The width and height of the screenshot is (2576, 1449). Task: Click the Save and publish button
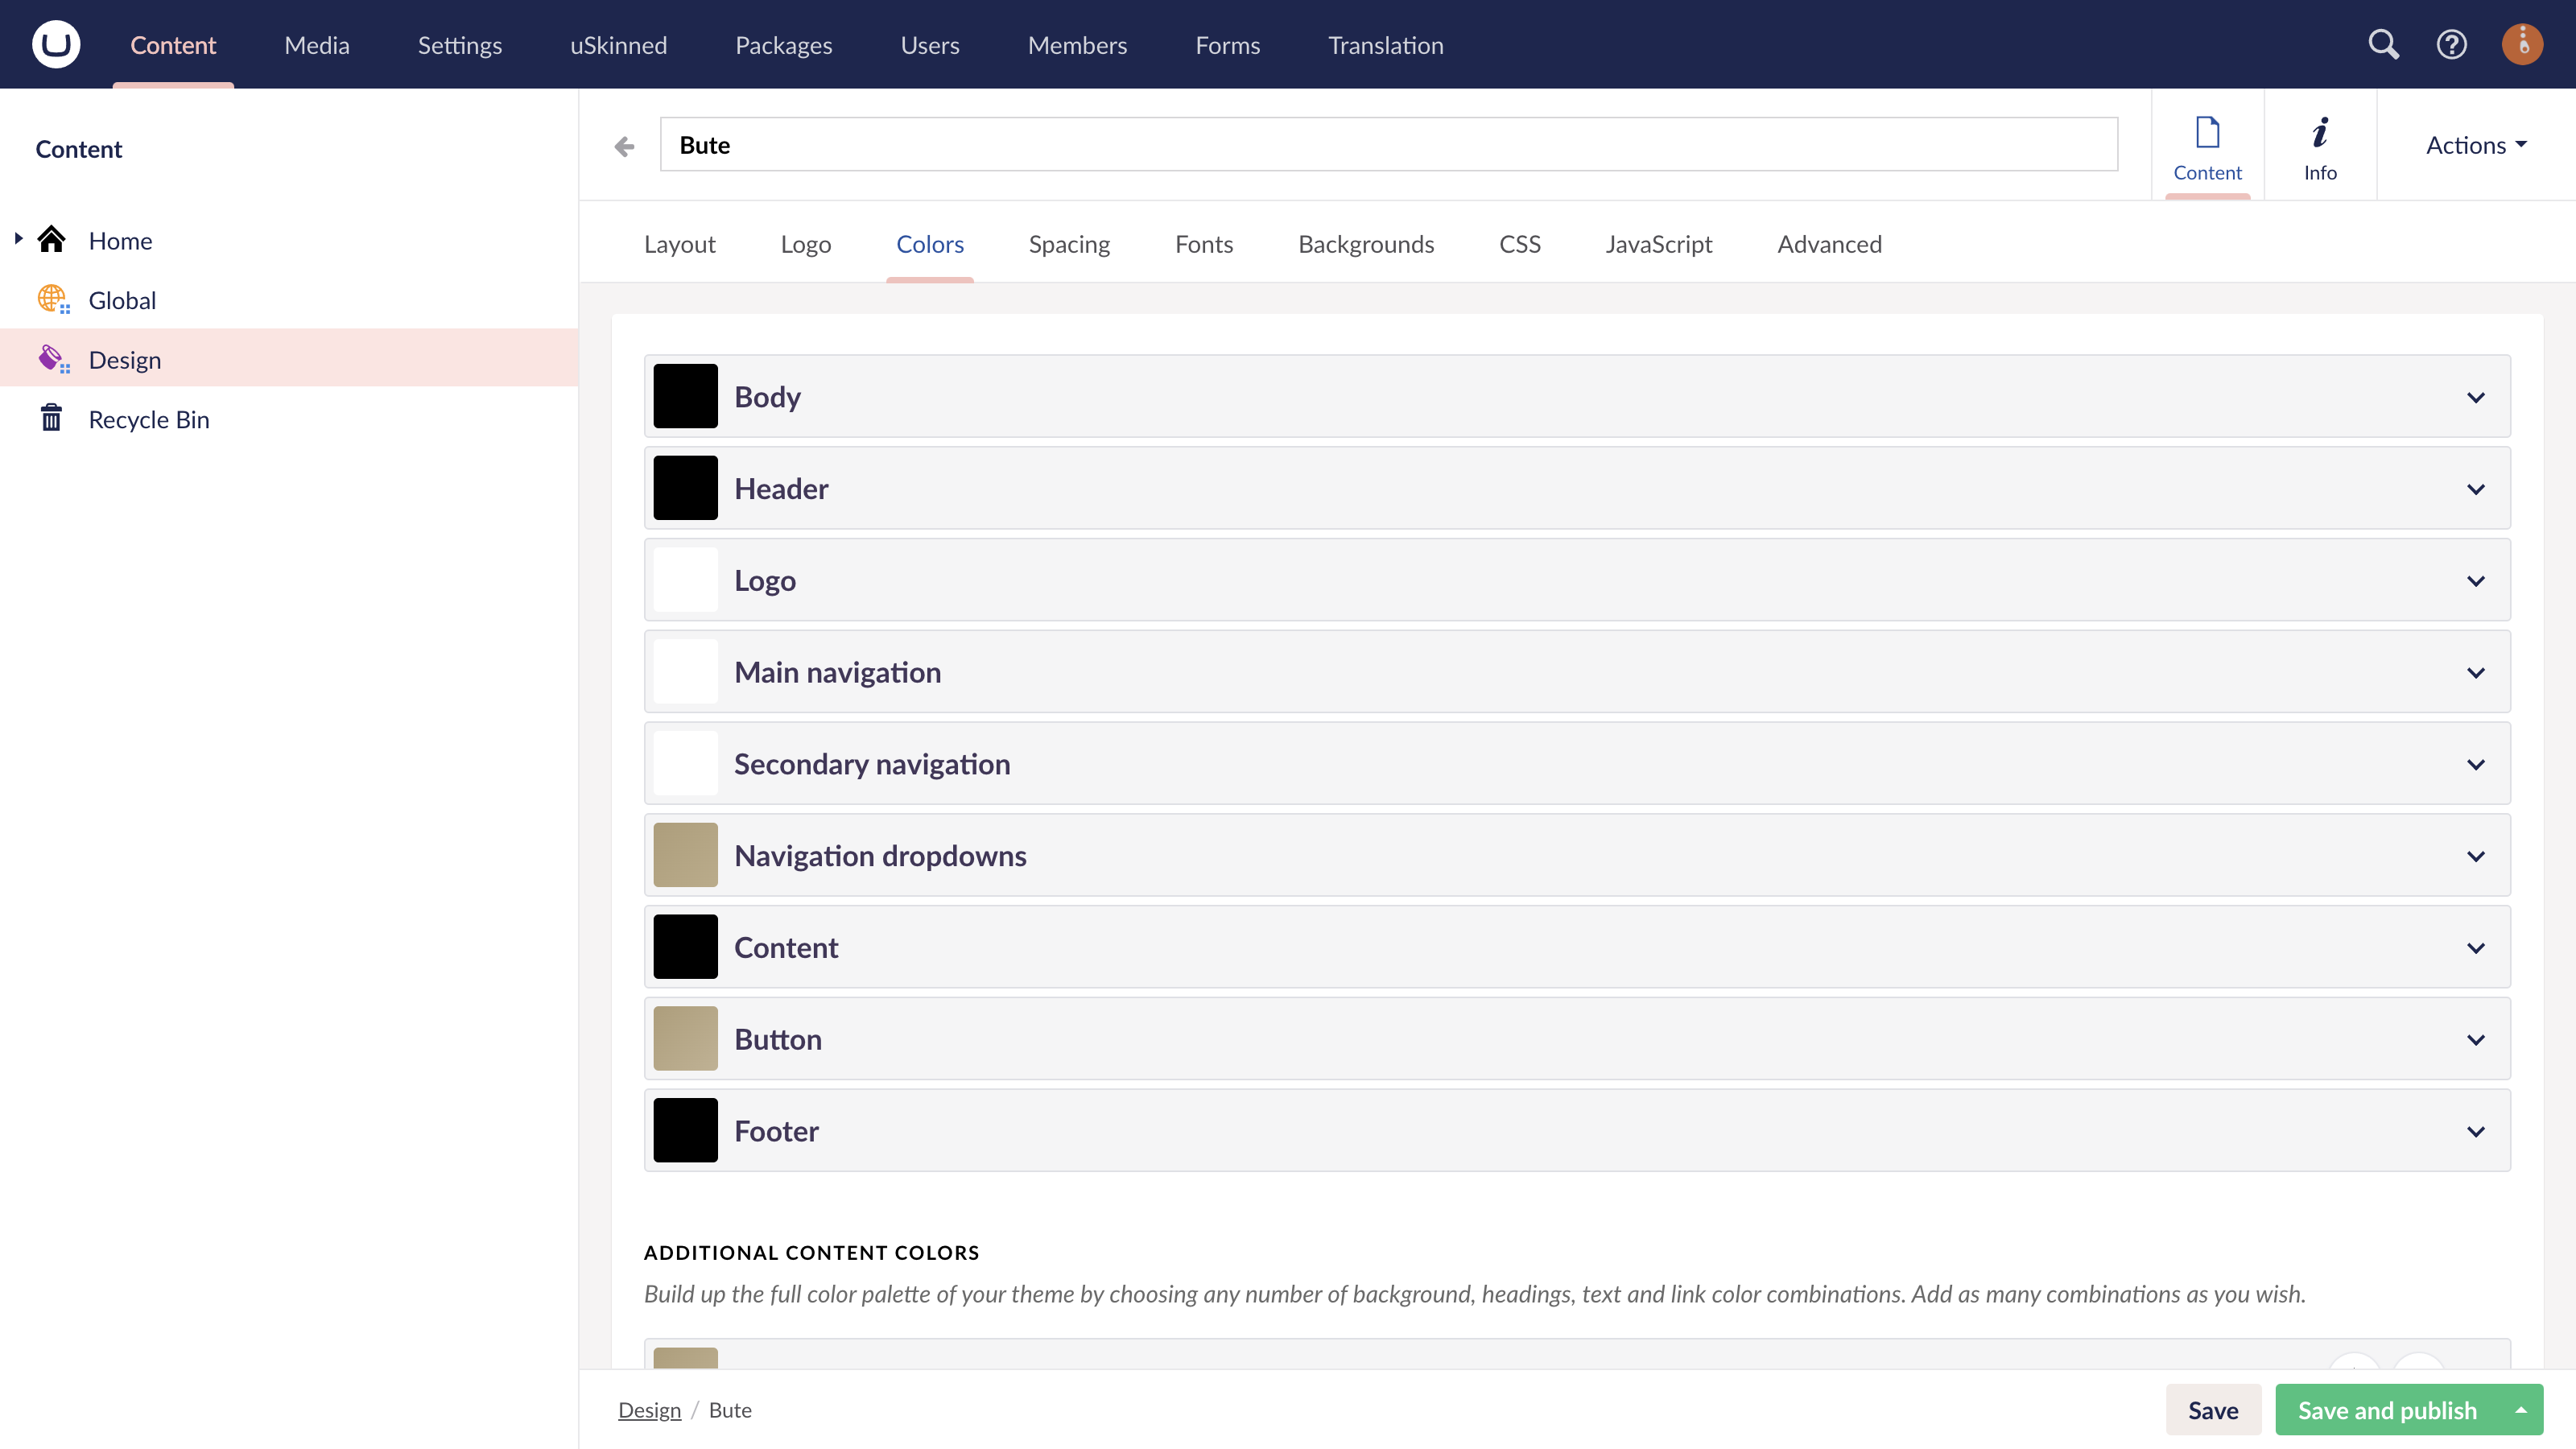click(x=2387, y=1410)
